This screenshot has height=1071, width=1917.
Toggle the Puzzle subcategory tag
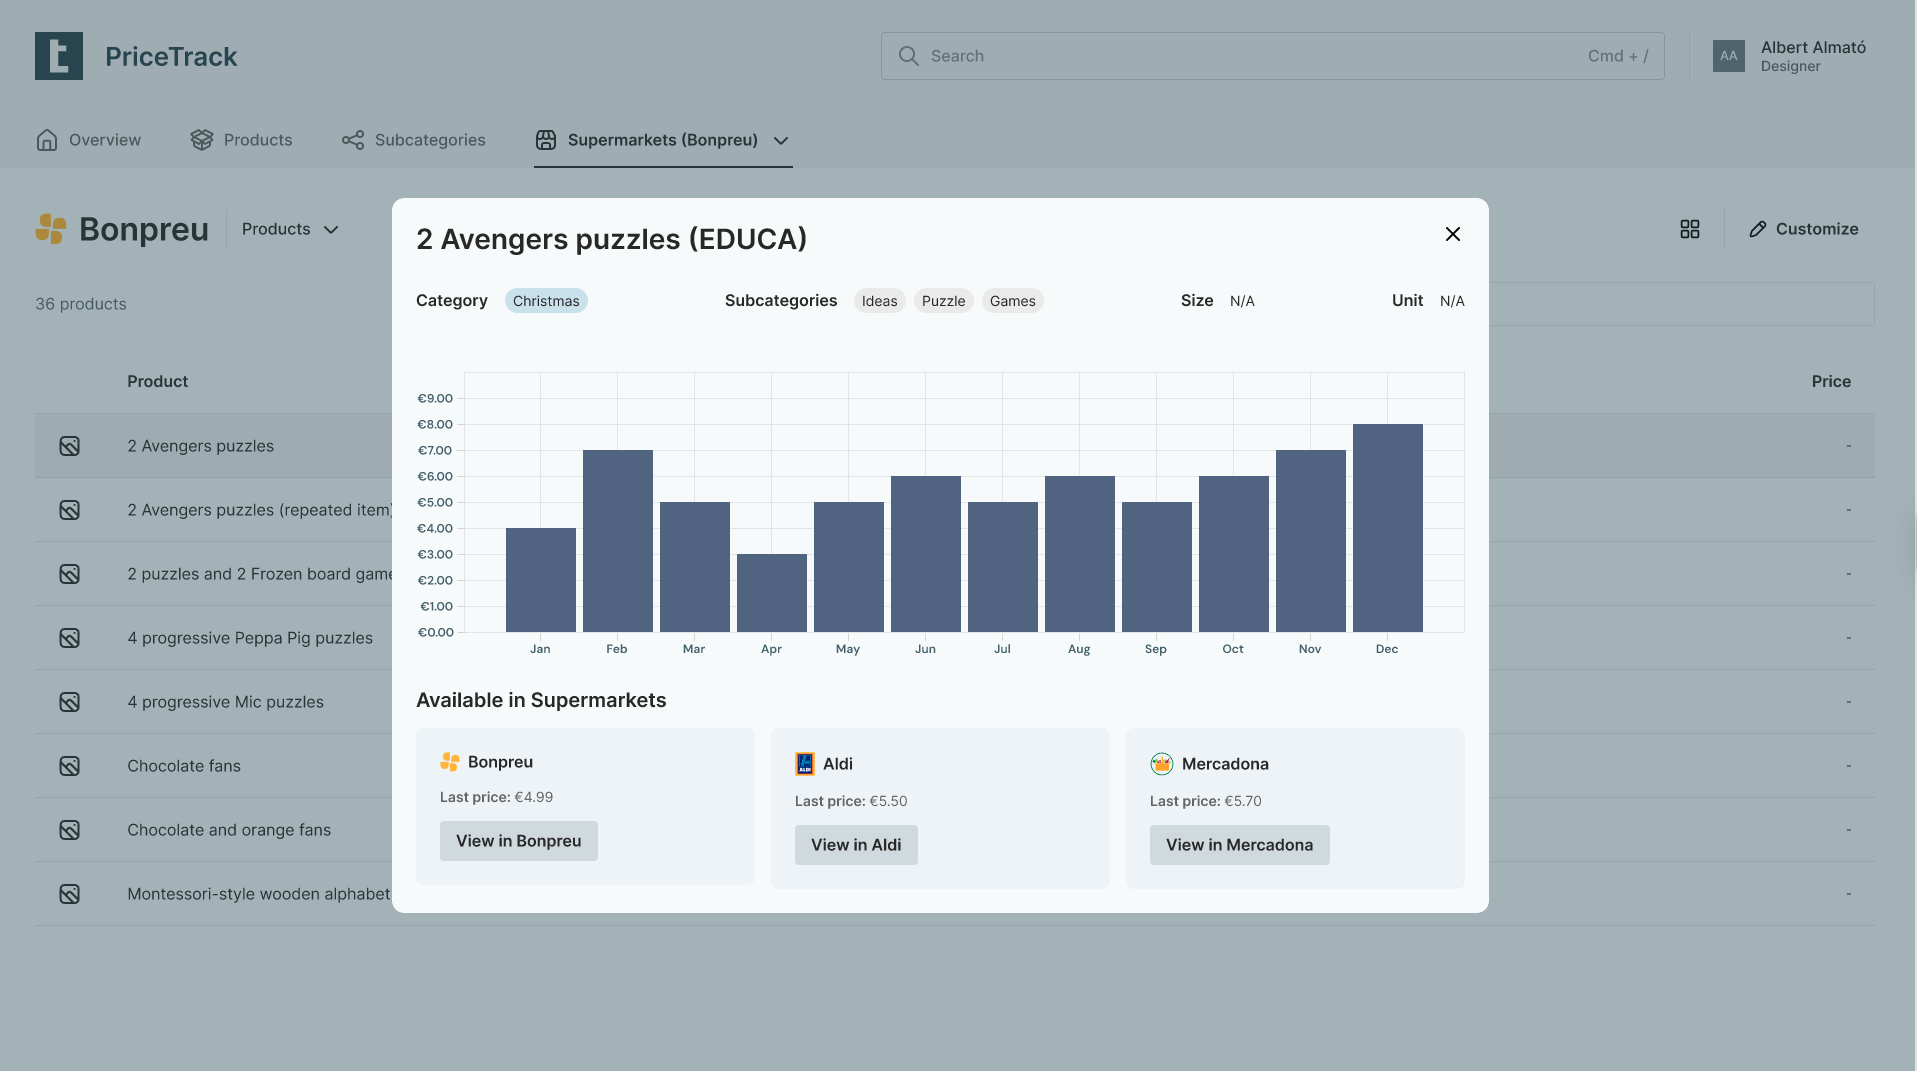(x=943, y=300)
